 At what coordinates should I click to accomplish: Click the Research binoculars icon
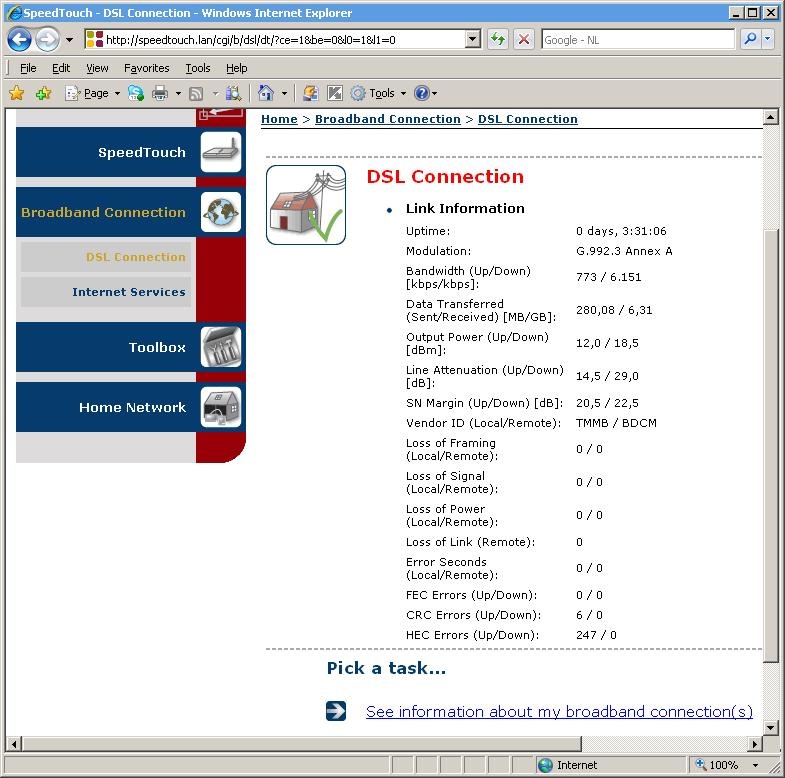(233, 93)
